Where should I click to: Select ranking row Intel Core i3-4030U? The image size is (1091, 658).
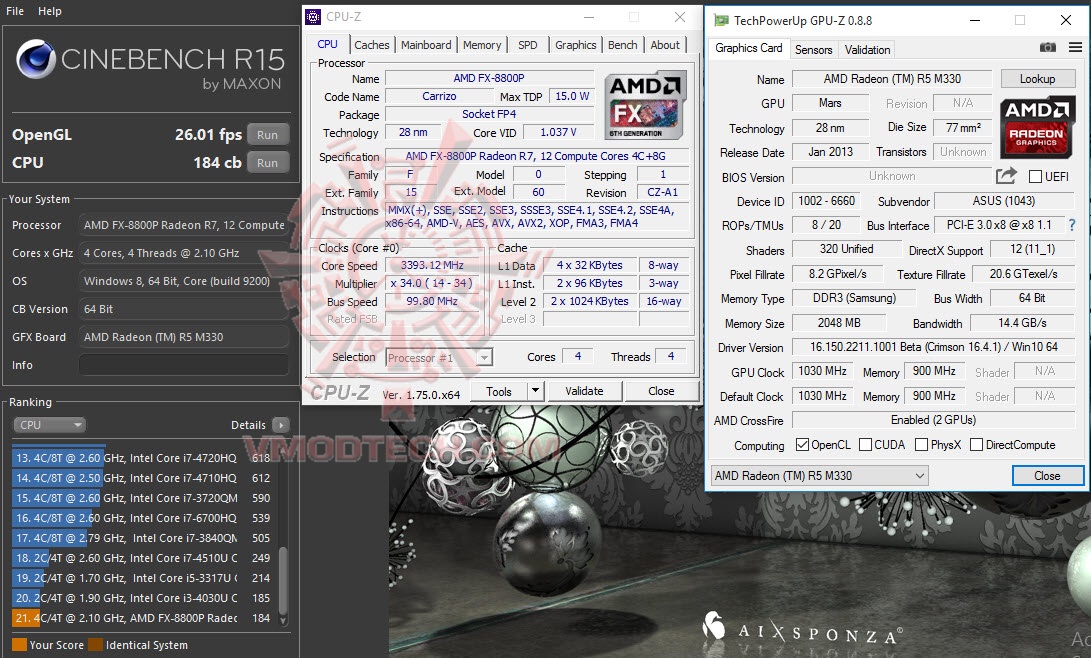142,597
